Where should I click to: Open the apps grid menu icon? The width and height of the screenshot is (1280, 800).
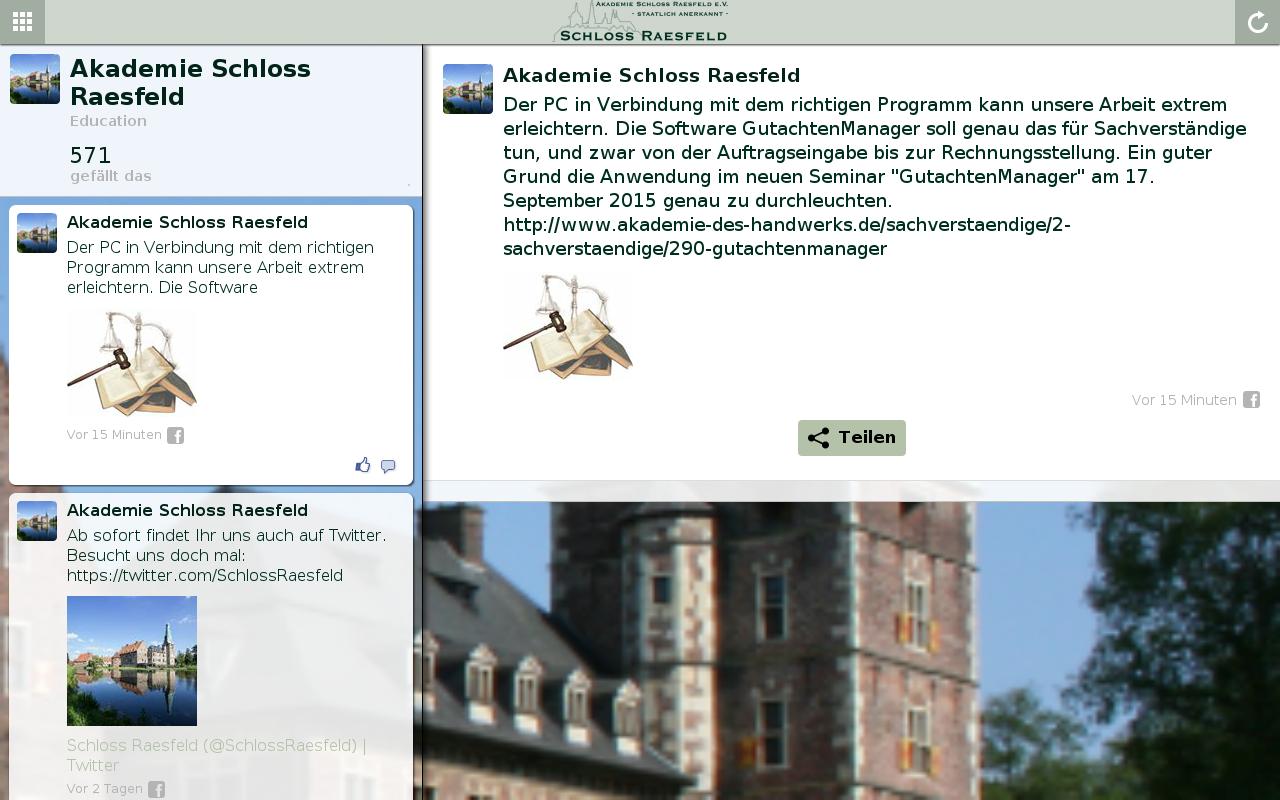(22, 21)
